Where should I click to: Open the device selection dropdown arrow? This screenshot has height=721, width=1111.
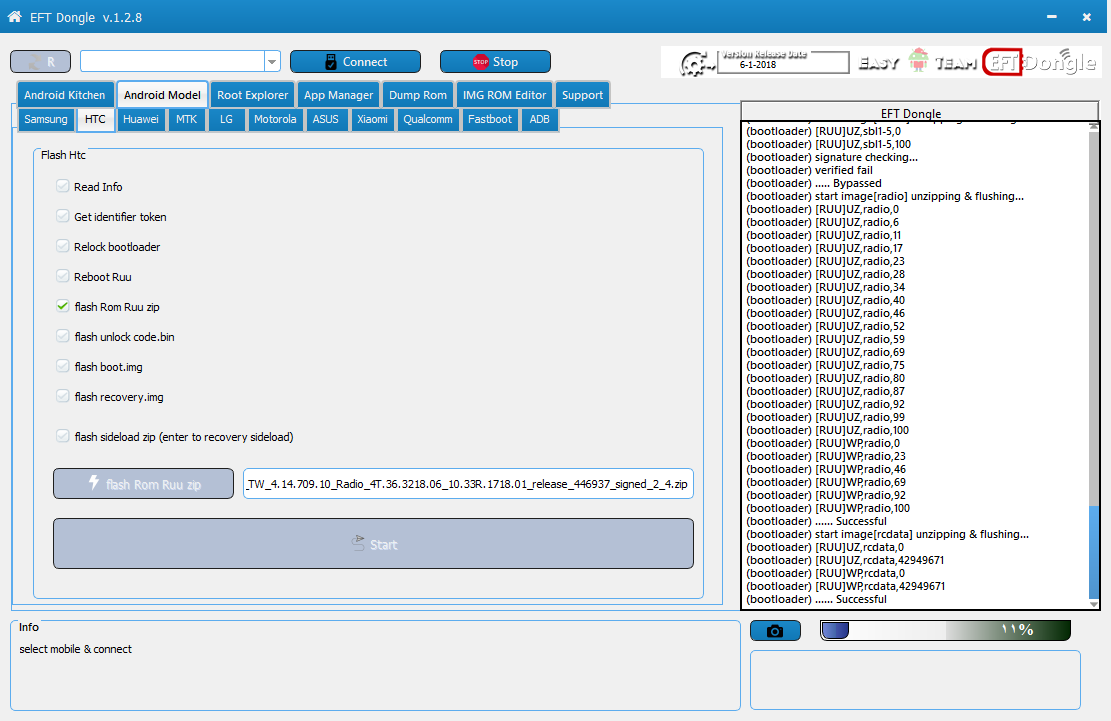(272, 62)
